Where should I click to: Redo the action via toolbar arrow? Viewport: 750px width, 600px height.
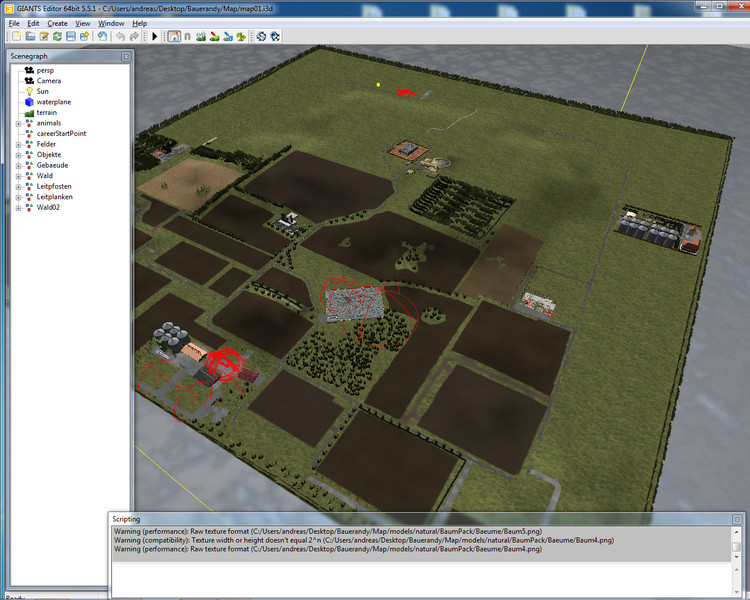click(x=134, y=36)
